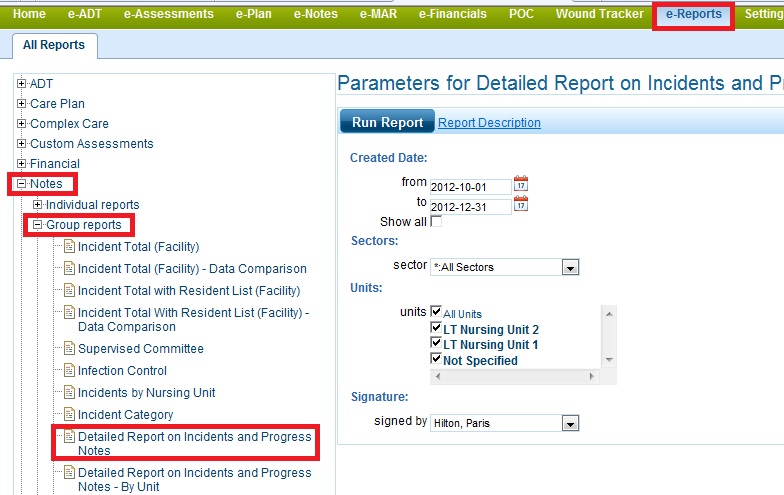The width and height of the screenshot is (784, 495).
Task: Select Incident Total (Facility) - Data Comparison report
Action: tap(192, 268)
